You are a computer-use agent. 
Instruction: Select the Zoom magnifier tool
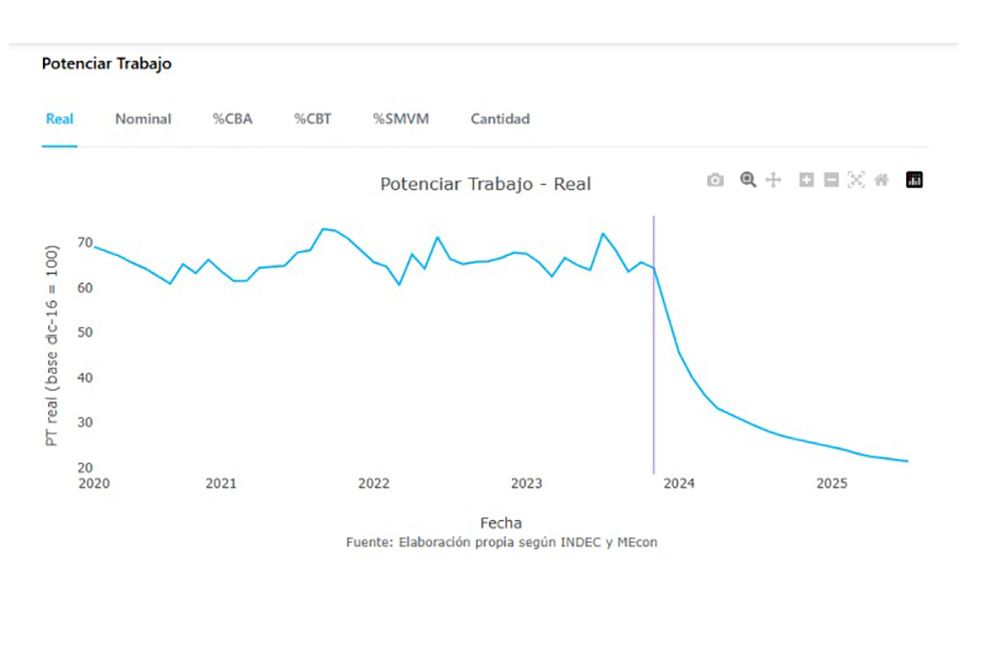coord(747,180)
